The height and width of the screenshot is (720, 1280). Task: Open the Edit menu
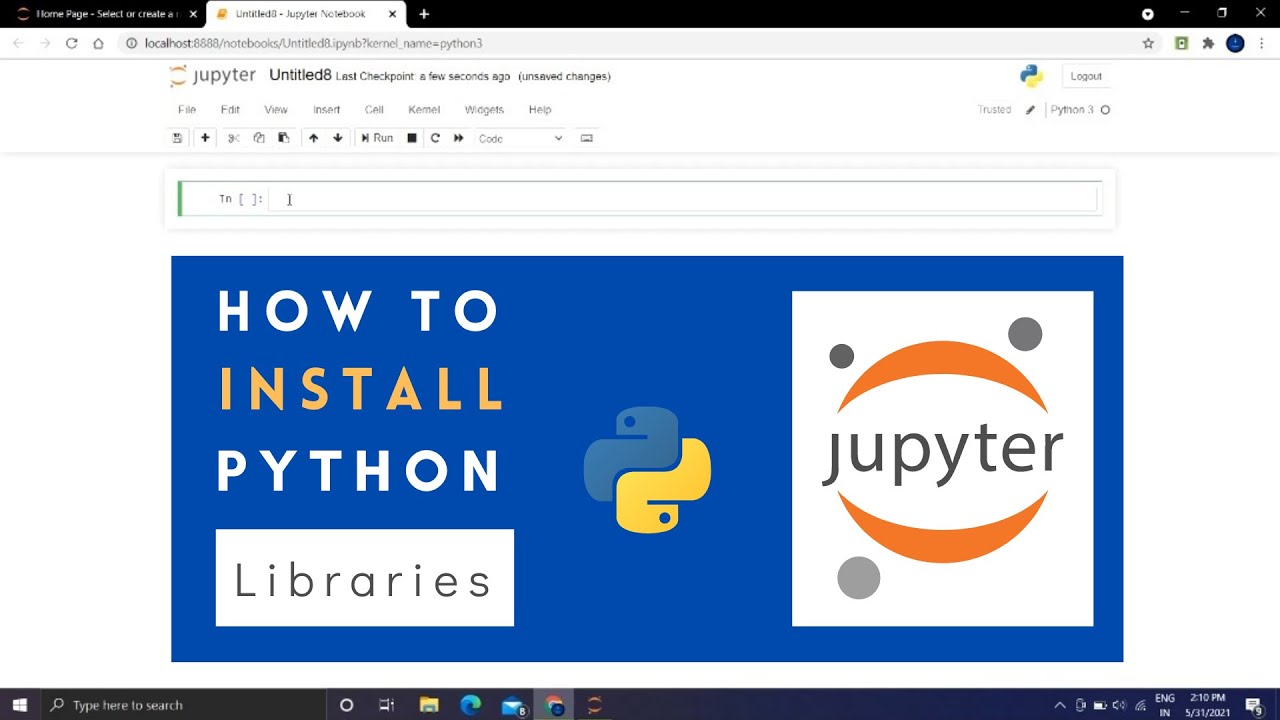[230, 110]
